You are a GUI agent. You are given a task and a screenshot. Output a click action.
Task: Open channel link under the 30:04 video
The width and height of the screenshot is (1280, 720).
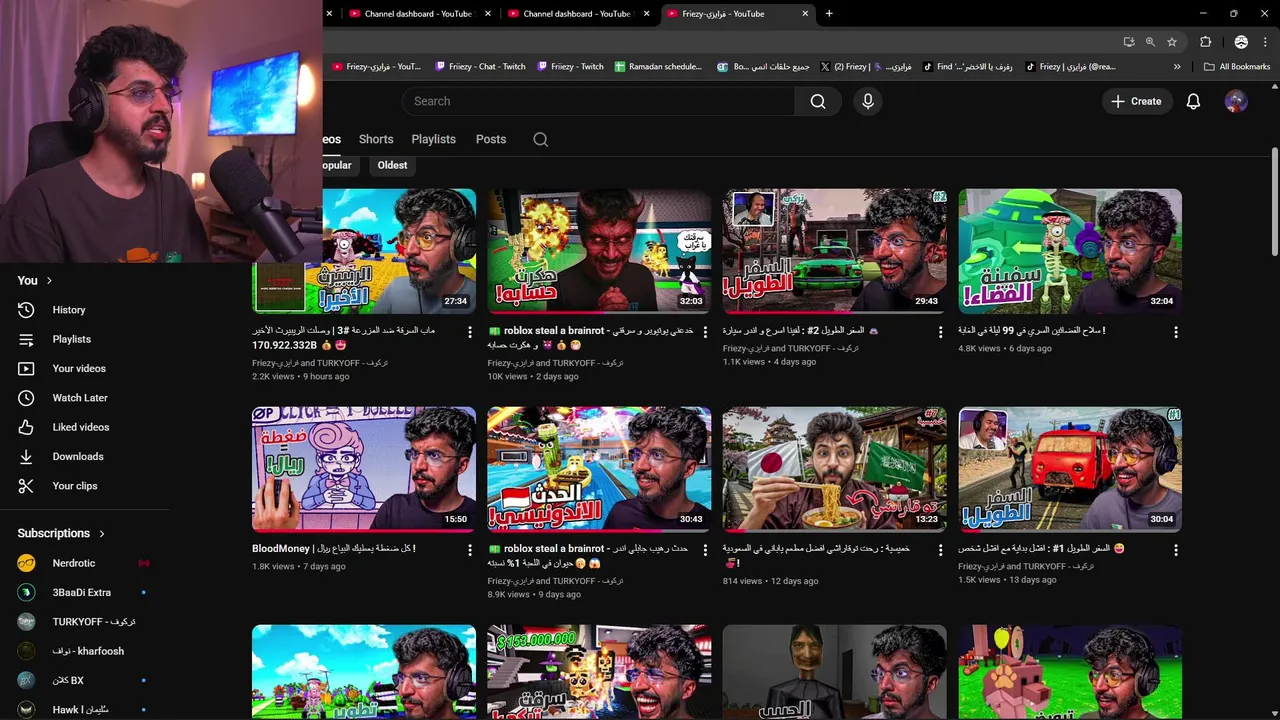tap(1026, 566)
